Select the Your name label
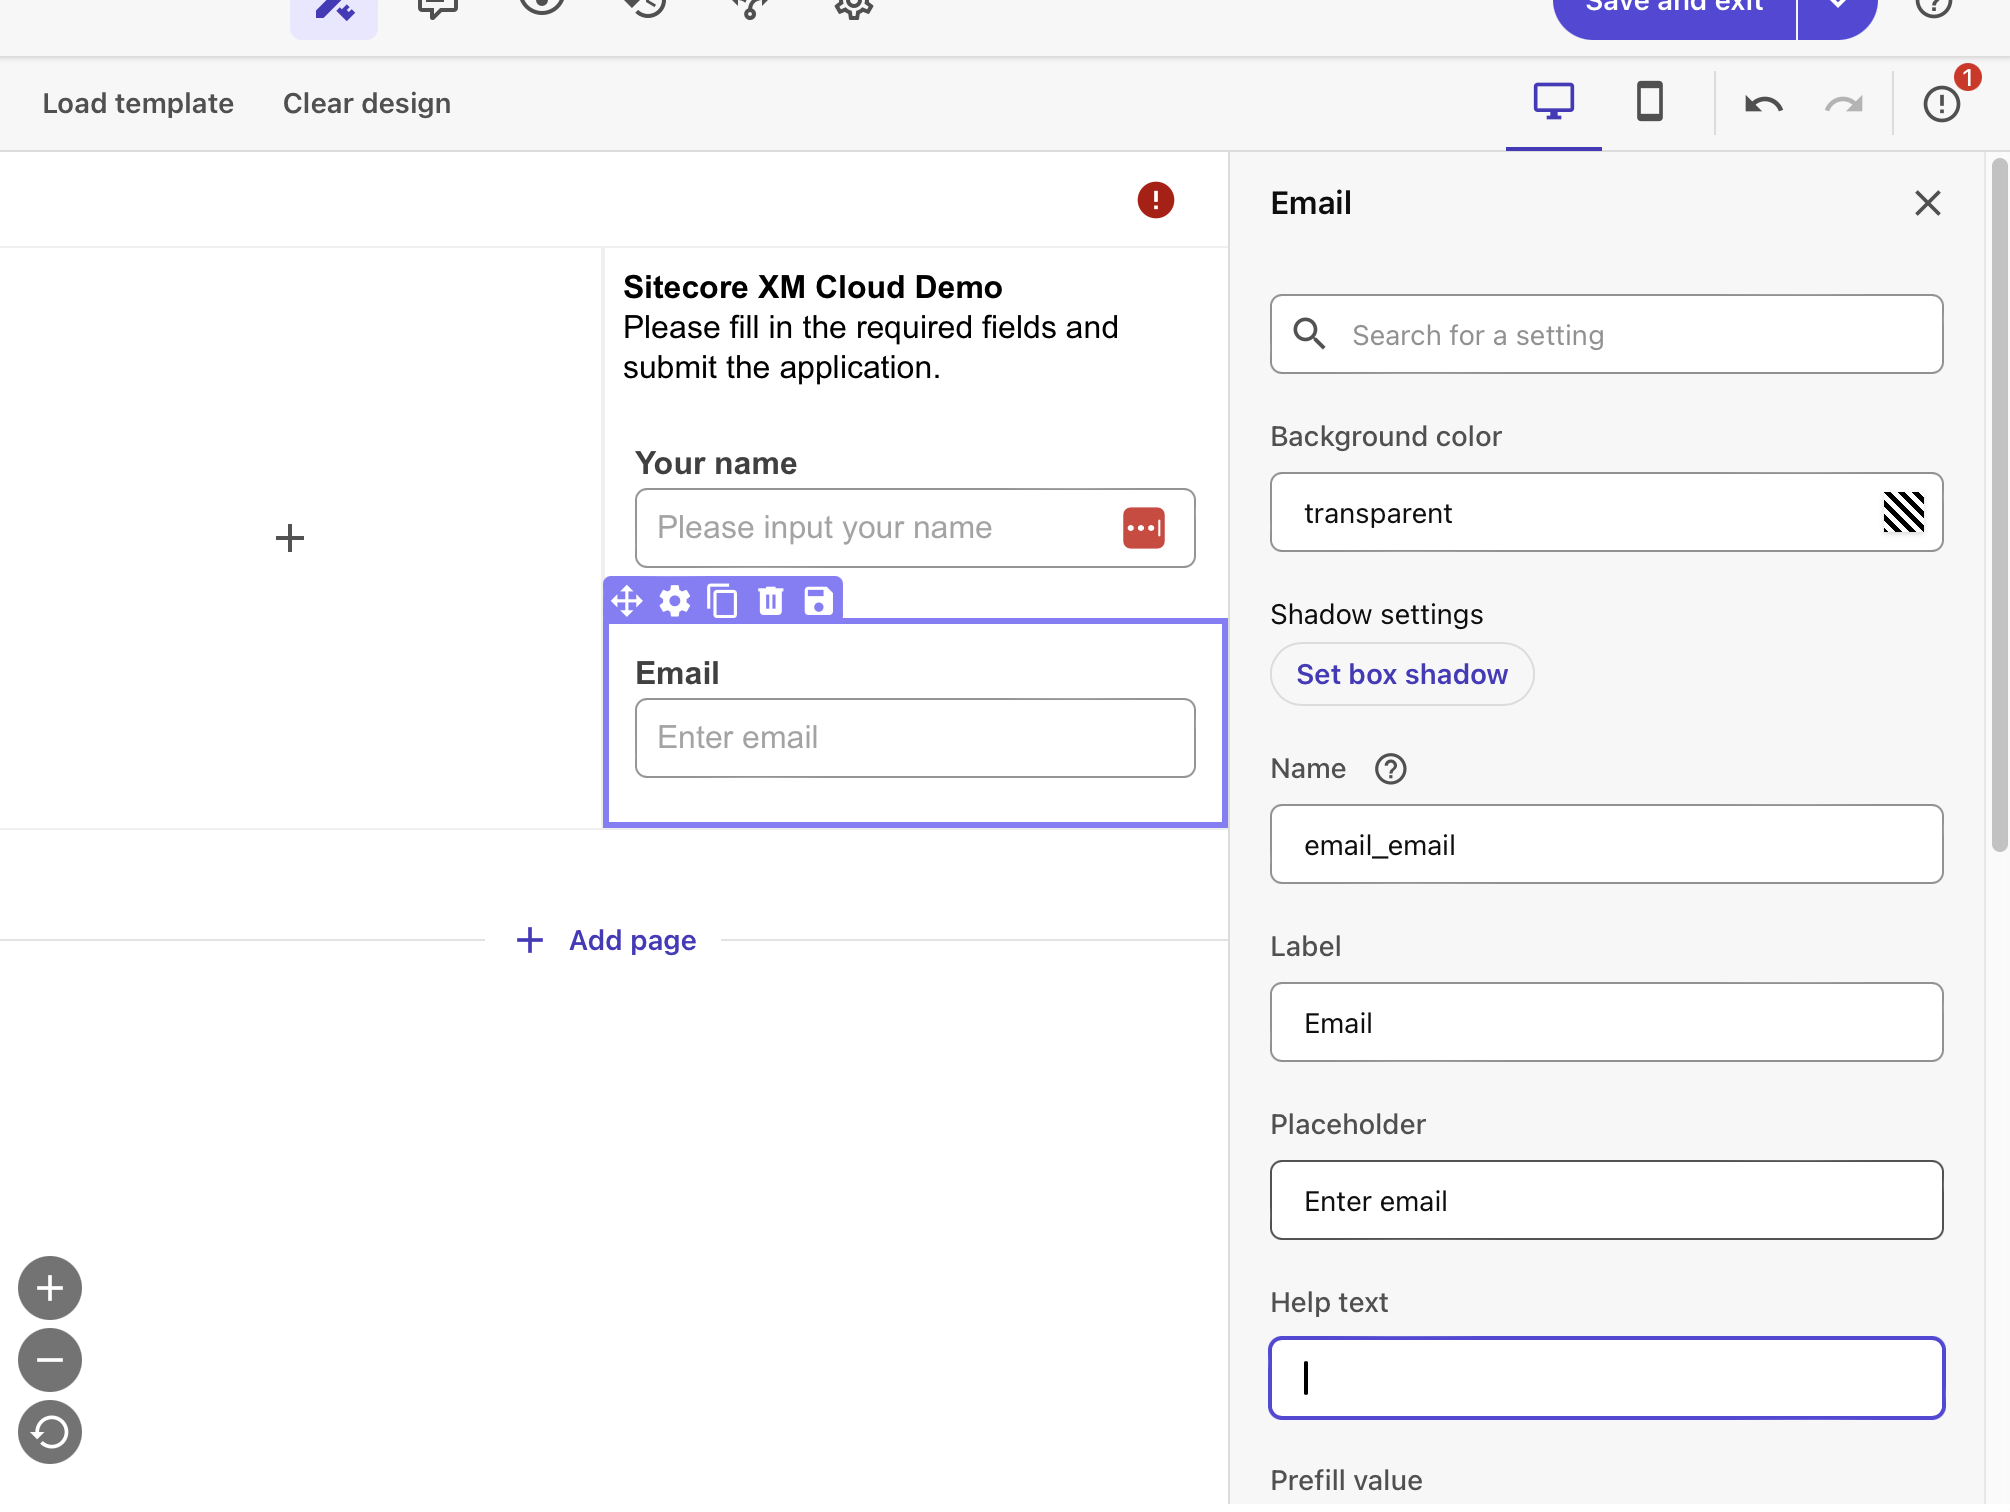 tap(716, 463)
